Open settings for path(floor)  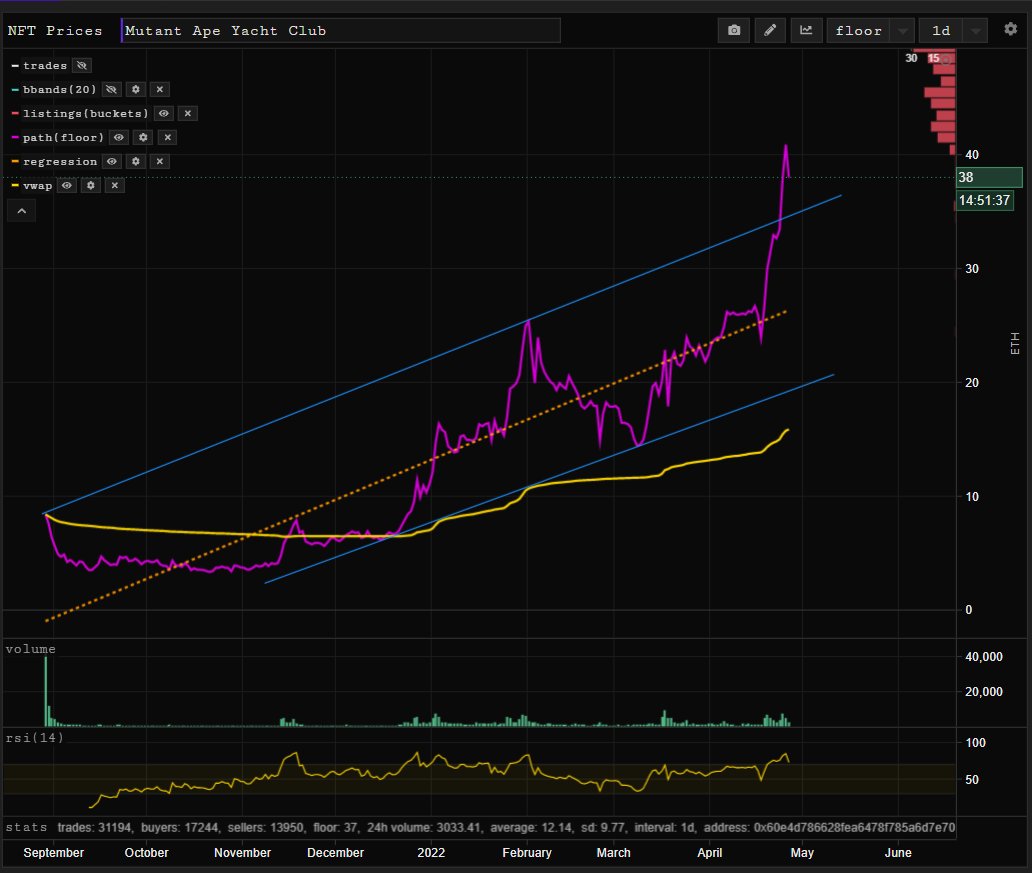tap(143, 137)
